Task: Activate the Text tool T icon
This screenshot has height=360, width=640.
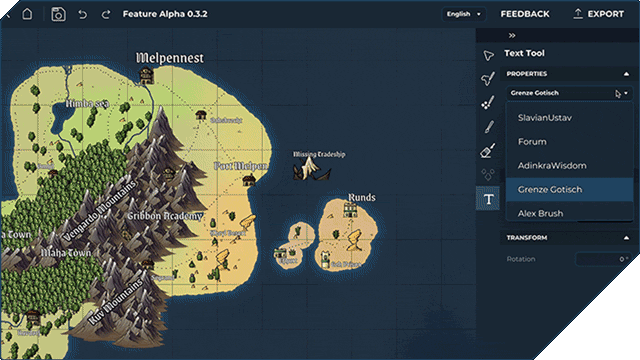Action: coord(488,199)
